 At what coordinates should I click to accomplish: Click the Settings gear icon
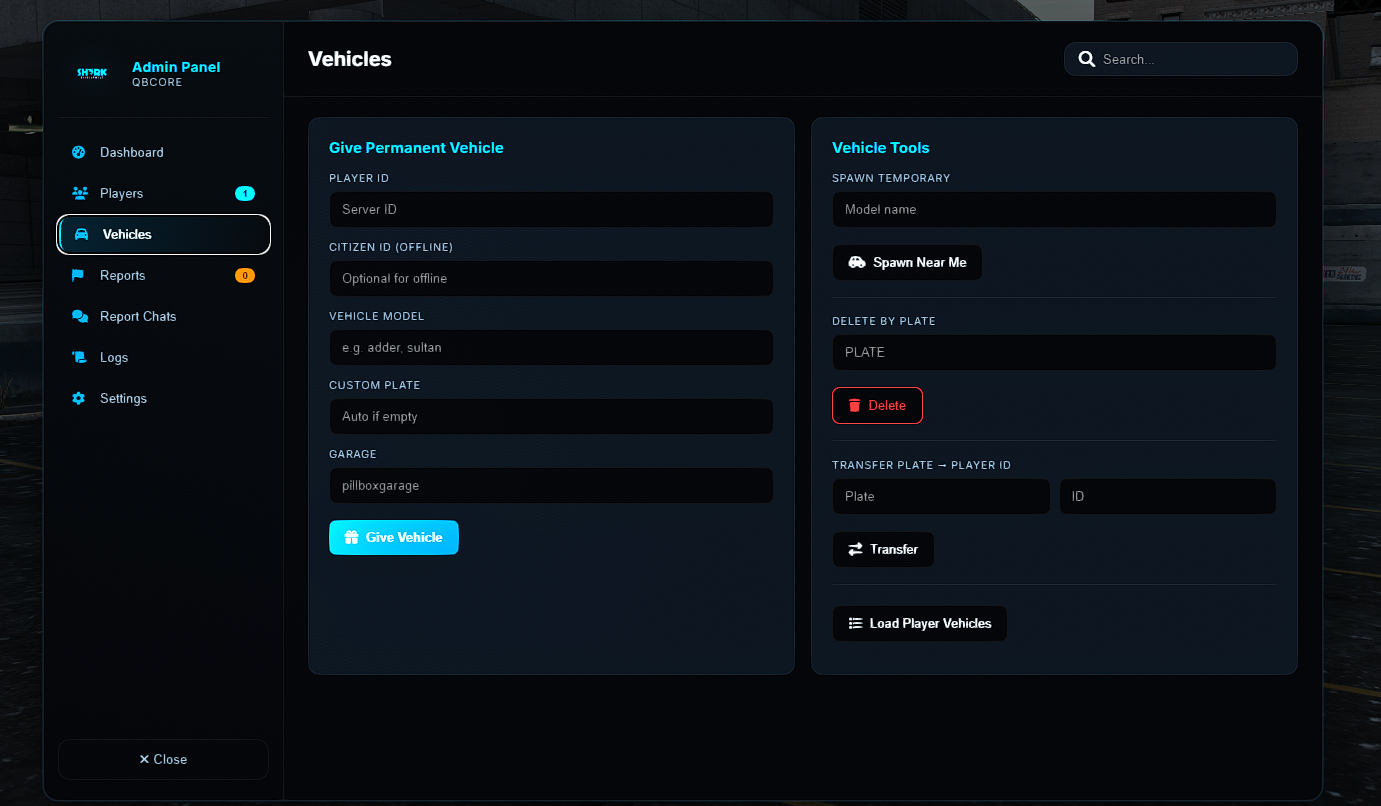pos(79,398)
